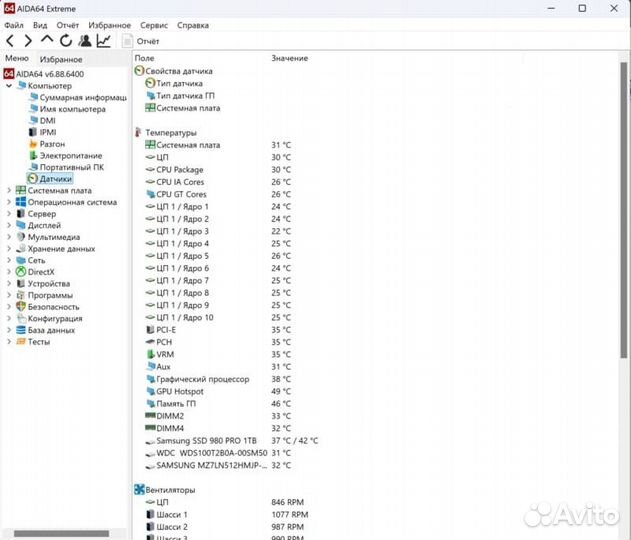Open the user profile toolbar icon
This screenshot has height=540, width=631.
[85, 41]
